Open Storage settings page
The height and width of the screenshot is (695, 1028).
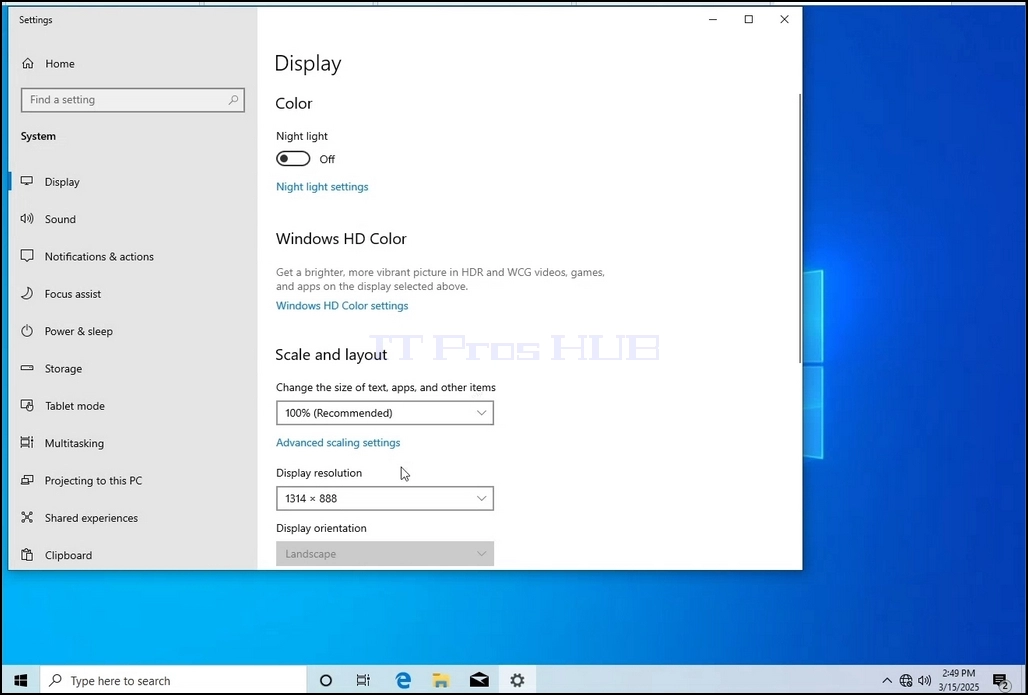(133, 368)
